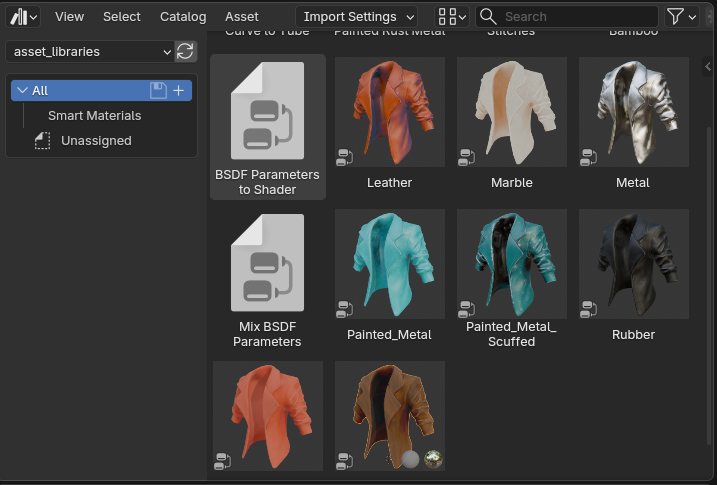Collapse the All catalog tree
The image size is (717, 485).
[22, 90]
